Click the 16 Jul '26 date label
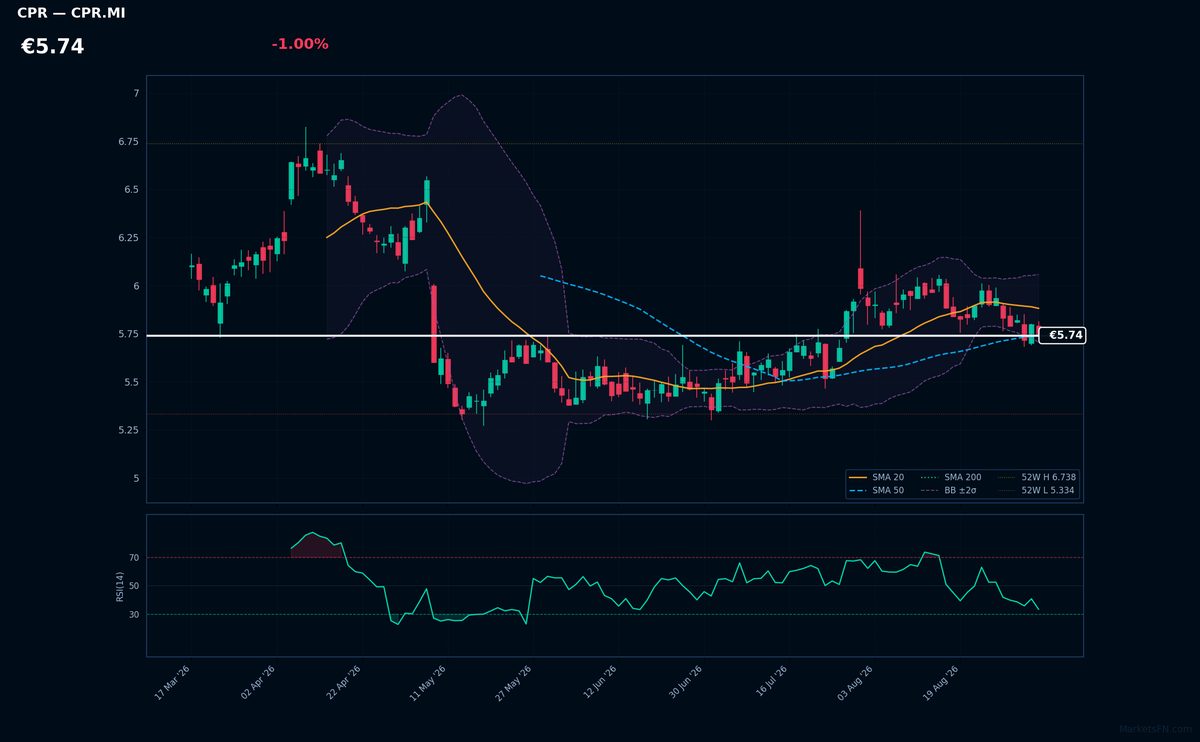The image size is (1200, 742). click(770, 683)
